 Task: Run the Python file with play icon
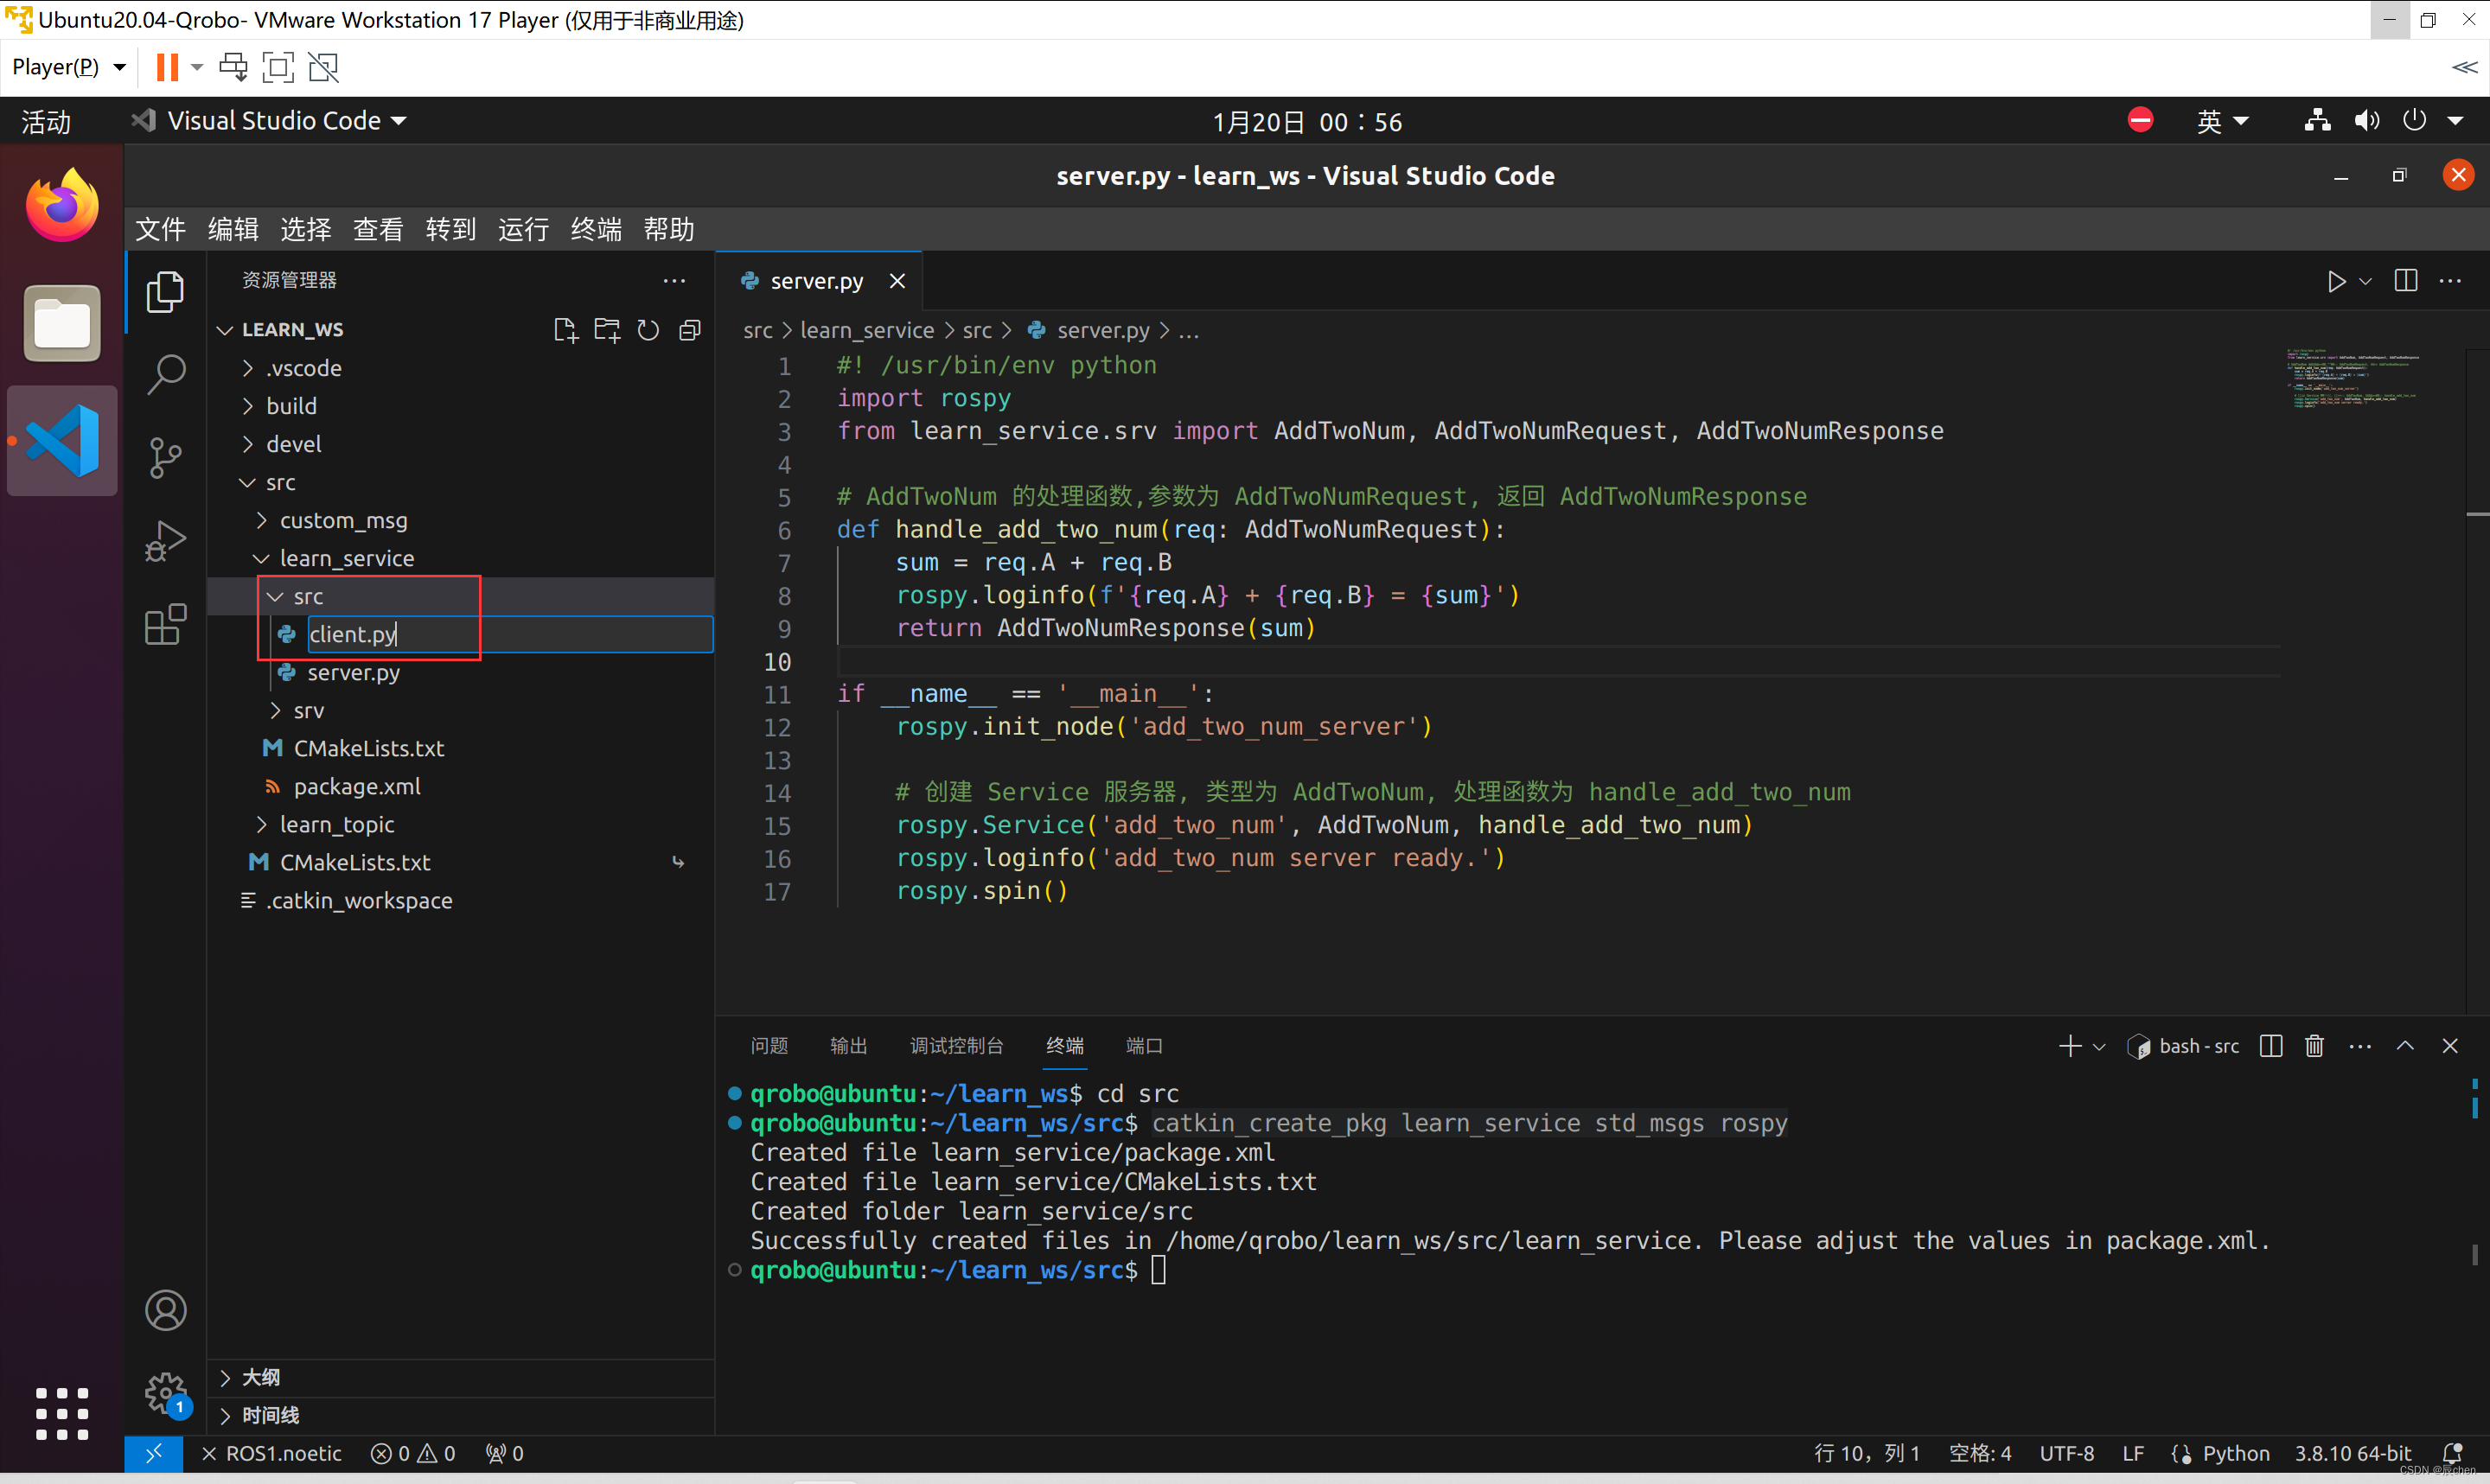[2335, 282]
